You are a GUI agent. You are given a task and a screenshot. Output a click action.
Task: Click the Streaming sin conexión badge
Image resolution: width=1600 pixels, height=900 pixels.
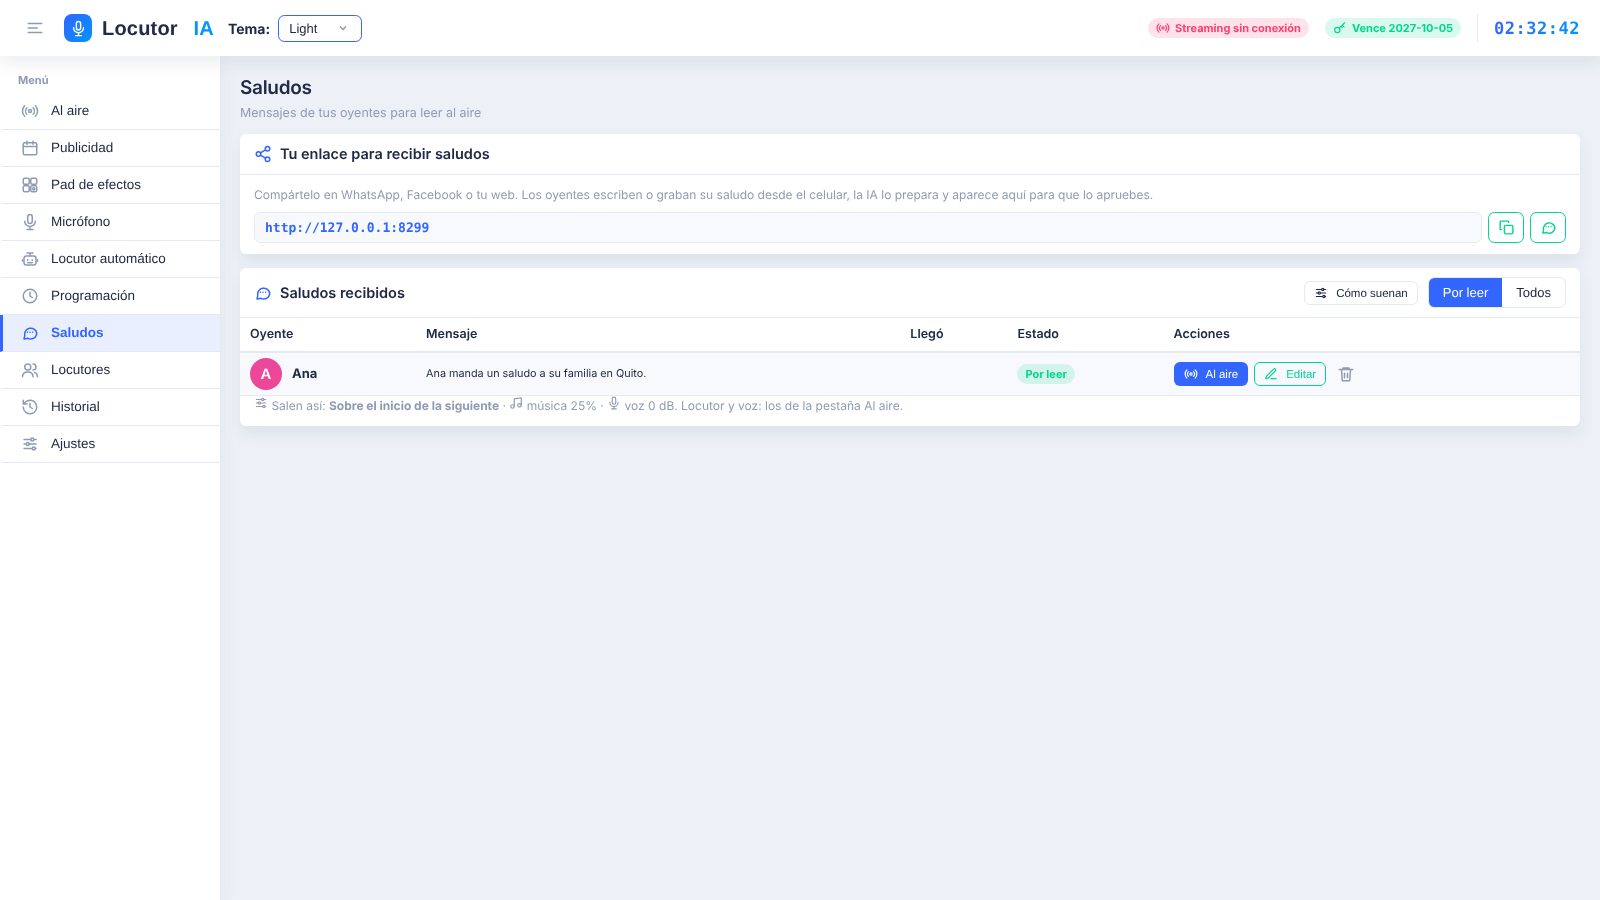pos(1228,28)
